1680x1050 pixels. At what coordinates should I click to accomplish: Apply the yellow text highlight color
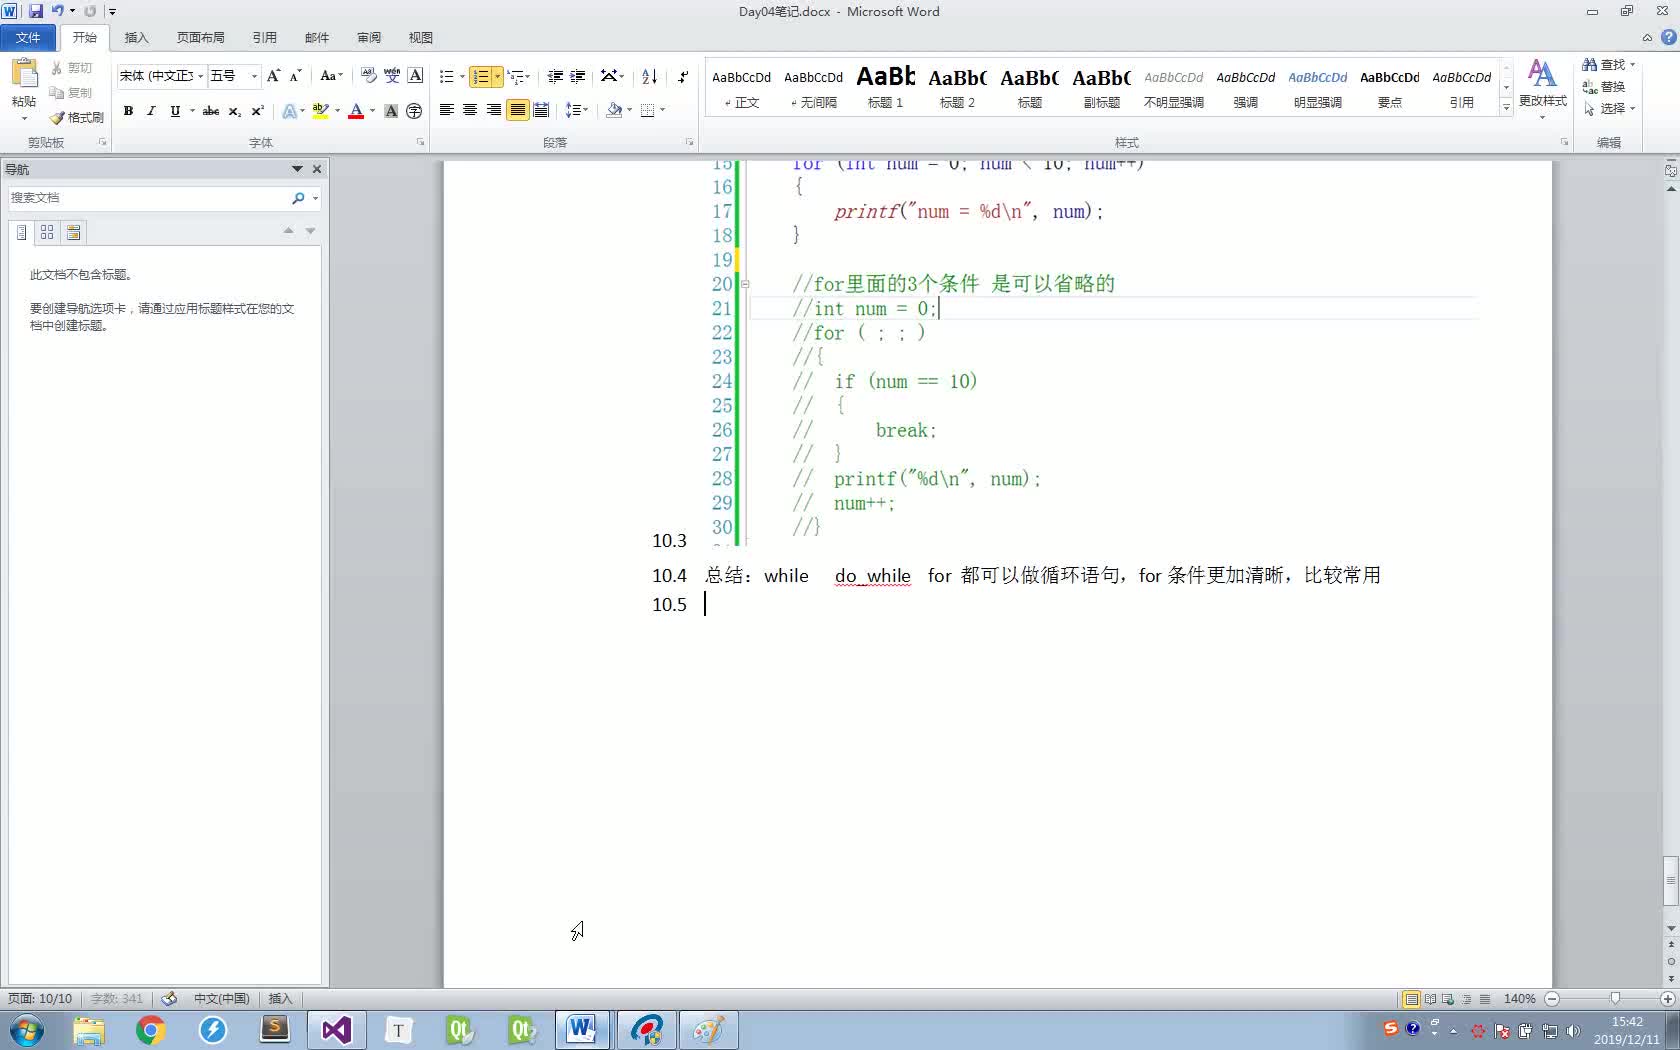pyautogui.click(x=320, y=111)
